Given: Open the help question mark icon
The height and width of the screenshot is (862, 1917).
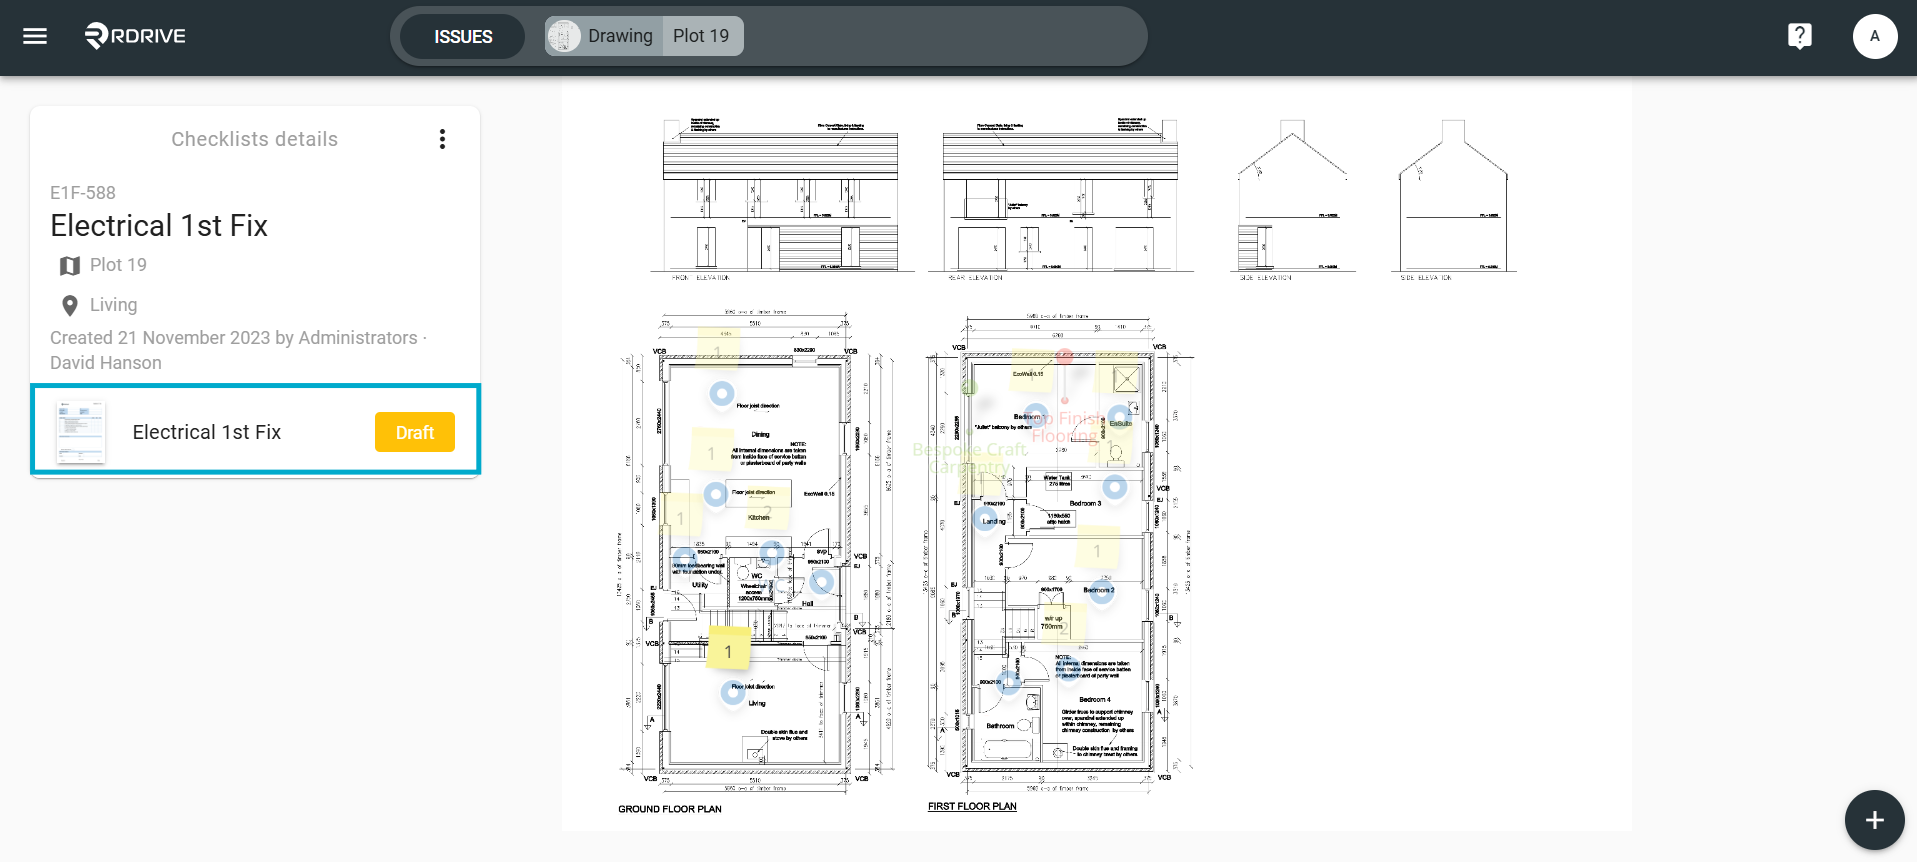Looking at the screenshot, I should [1799, 36].
